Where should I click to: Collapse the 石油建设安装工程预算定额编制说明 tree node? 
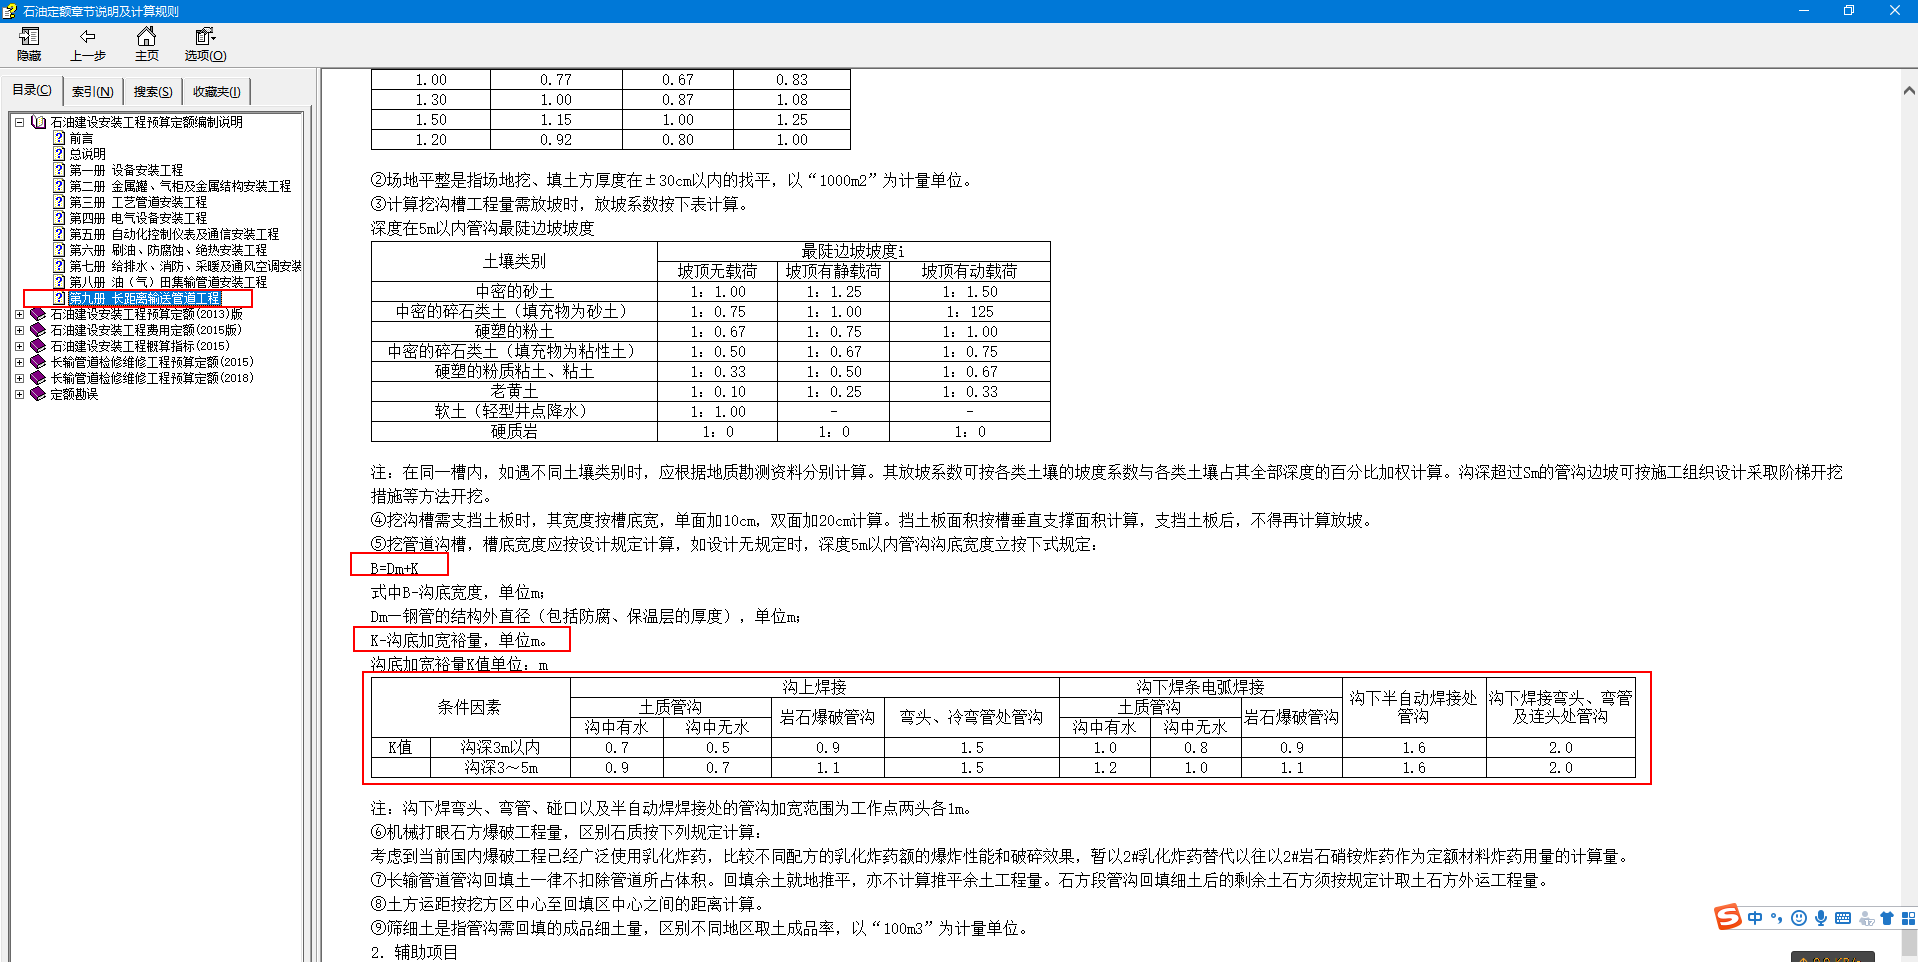(19, 122)
